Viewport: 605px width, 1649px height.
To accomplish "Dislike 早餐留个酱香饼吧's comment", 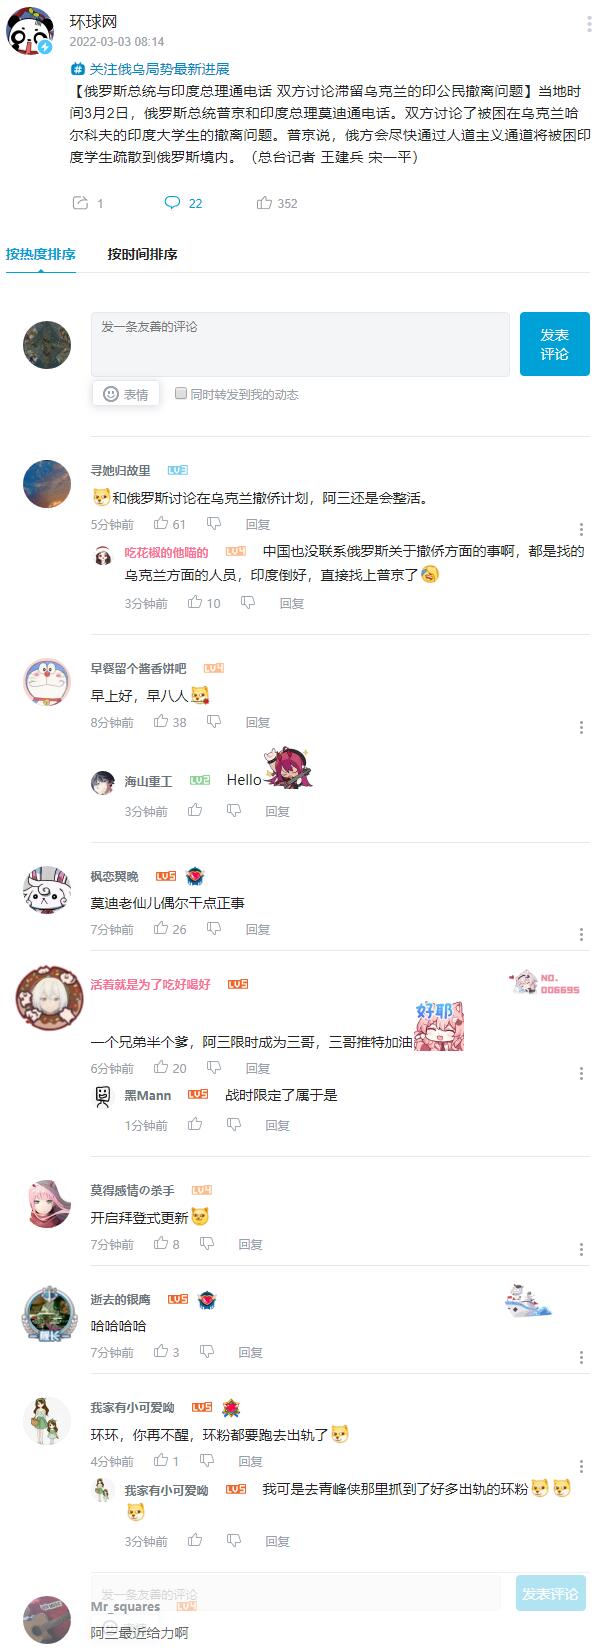I will click(214, 721).
